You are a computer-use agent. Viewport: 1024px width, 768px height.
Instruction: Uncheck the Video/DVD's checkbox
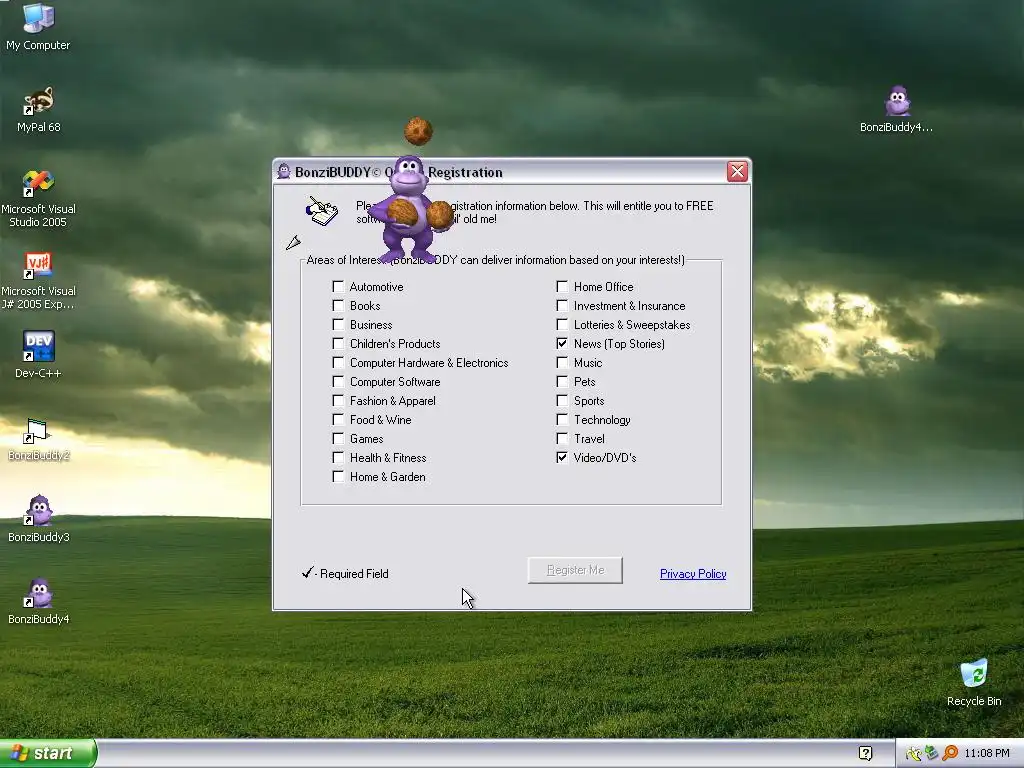point(562,457)
